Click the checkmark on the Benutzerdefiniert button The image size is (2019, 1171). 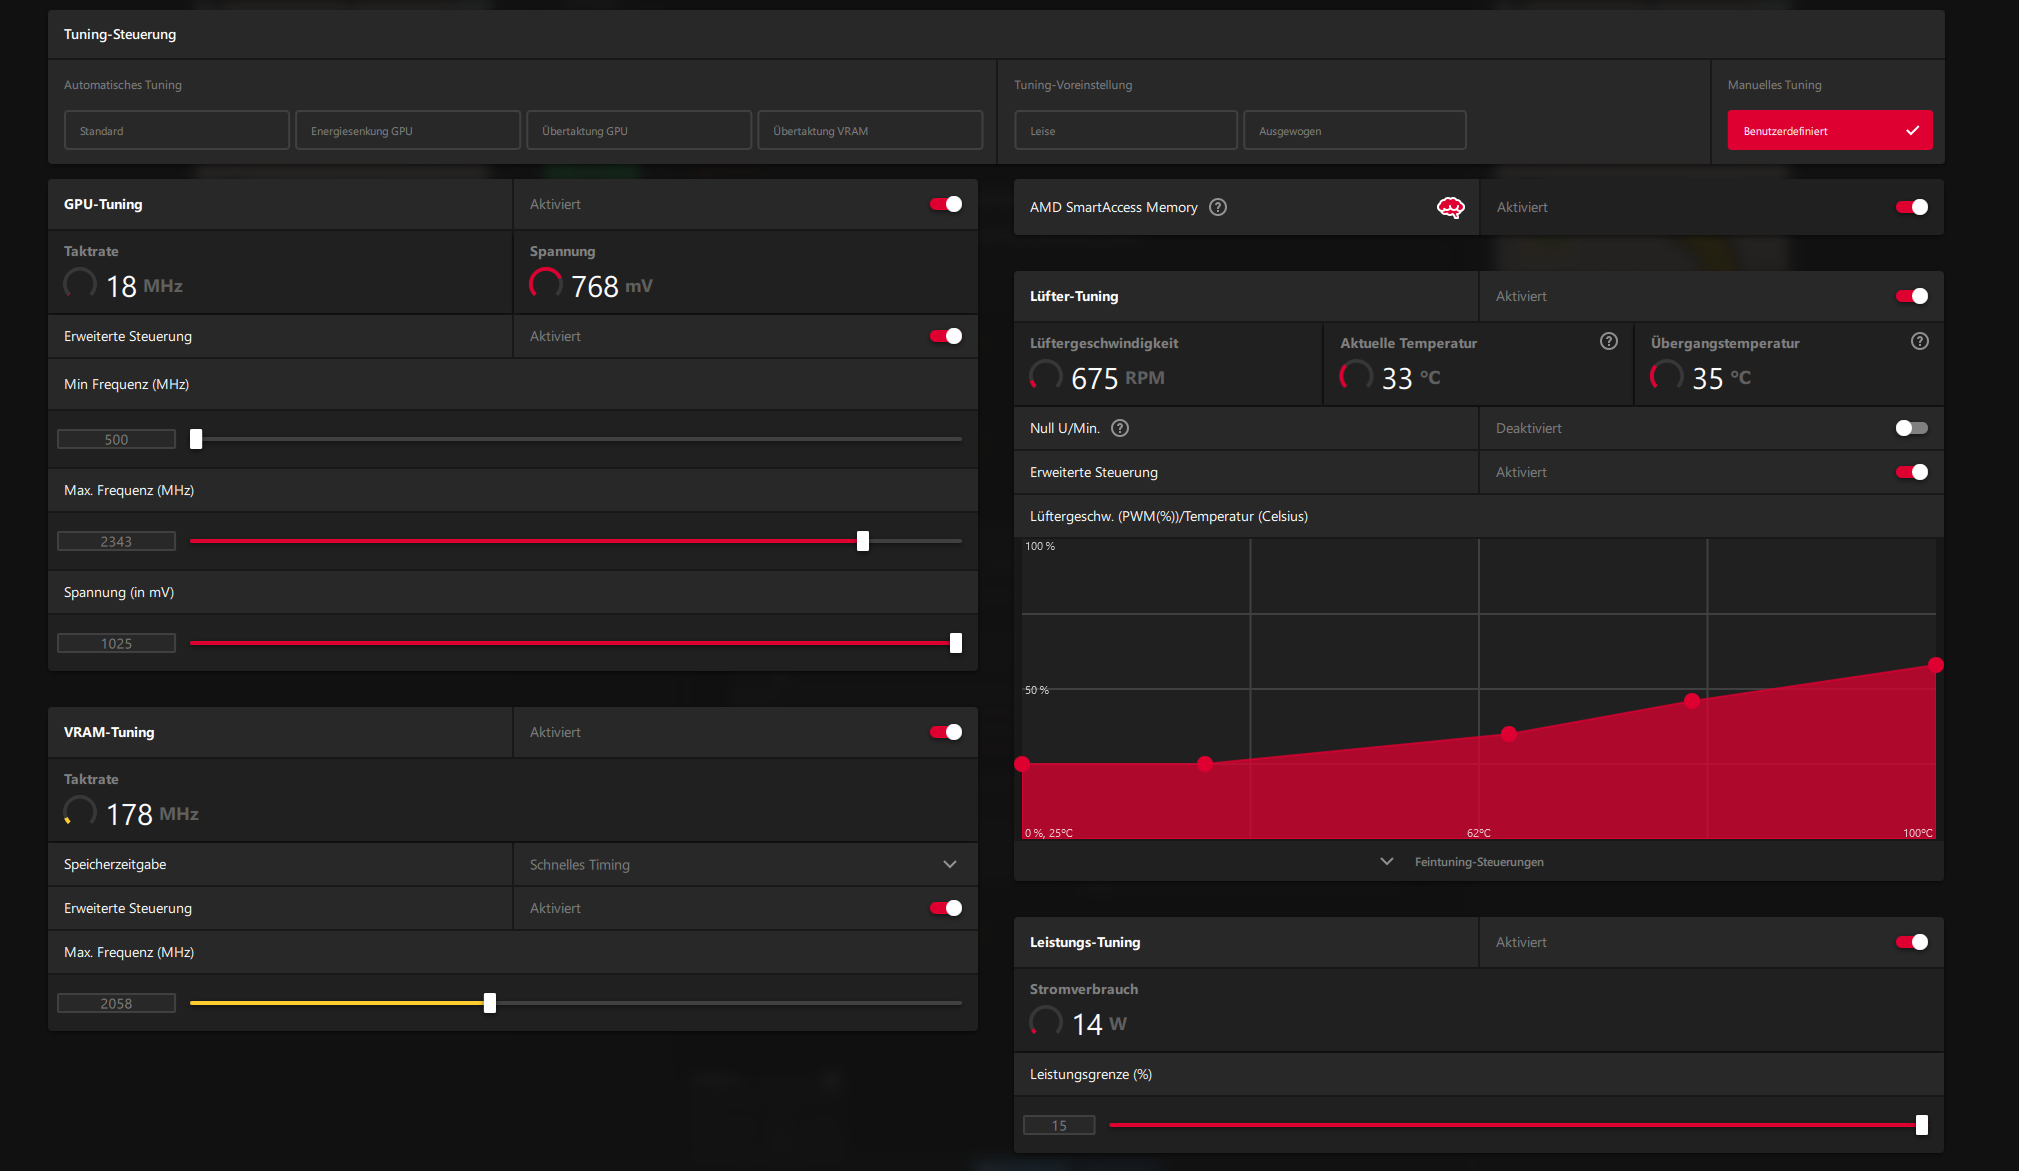(1912, 131)
